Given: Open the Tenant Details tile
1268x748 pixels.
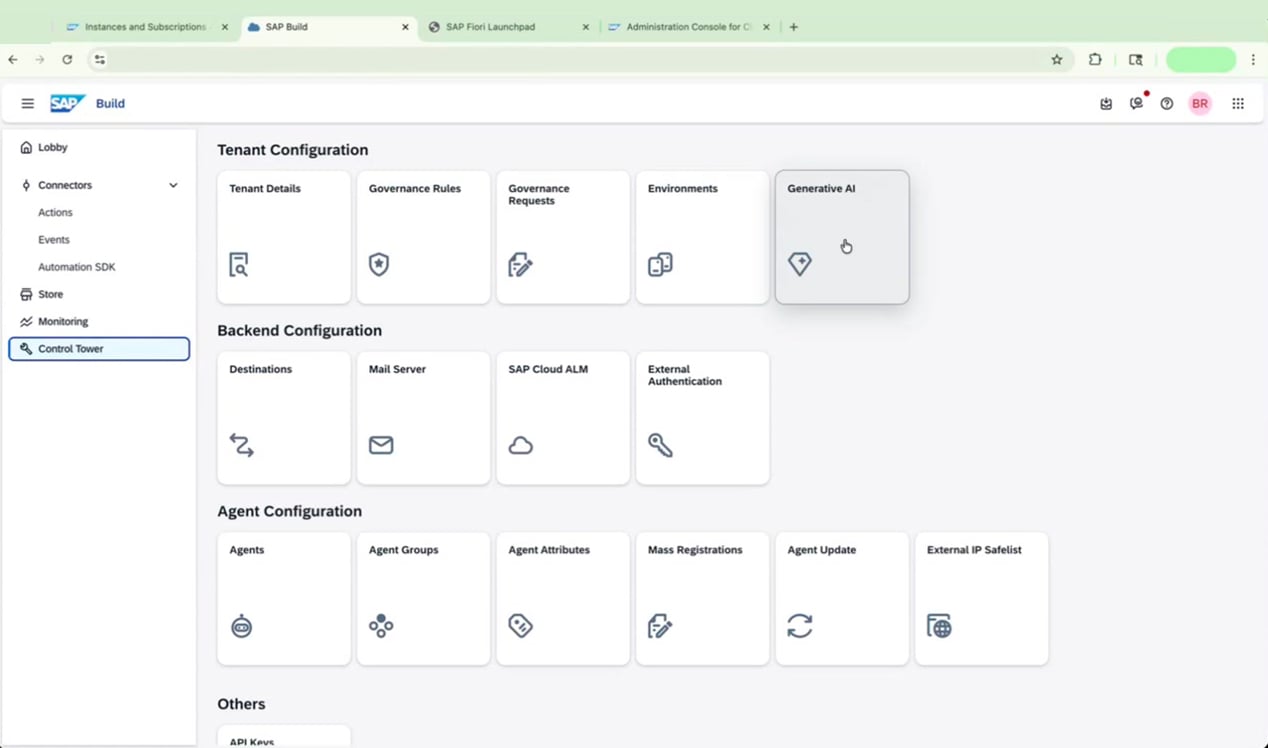Looking at the screenshot, I should point(284,237).
